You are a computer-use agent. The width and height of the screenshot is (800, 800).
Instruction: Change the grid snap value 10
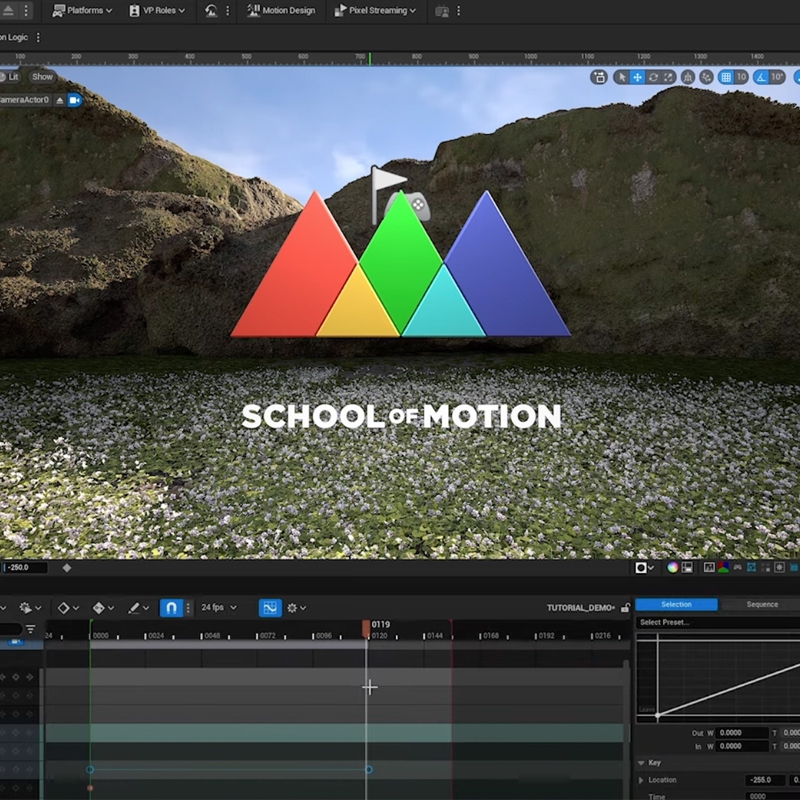pyautogui.click(x=741, y=77)
